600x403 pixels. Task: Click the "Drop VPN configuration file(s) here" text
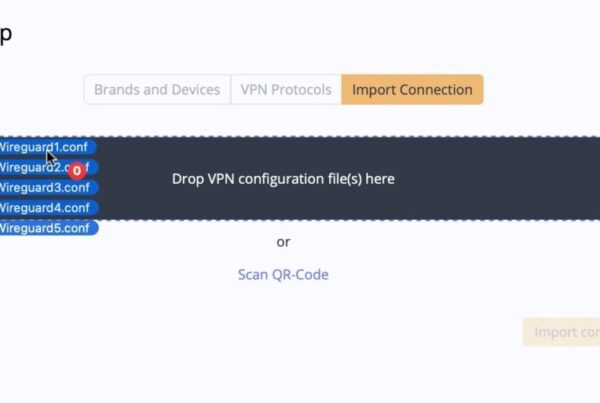[283, 179]
